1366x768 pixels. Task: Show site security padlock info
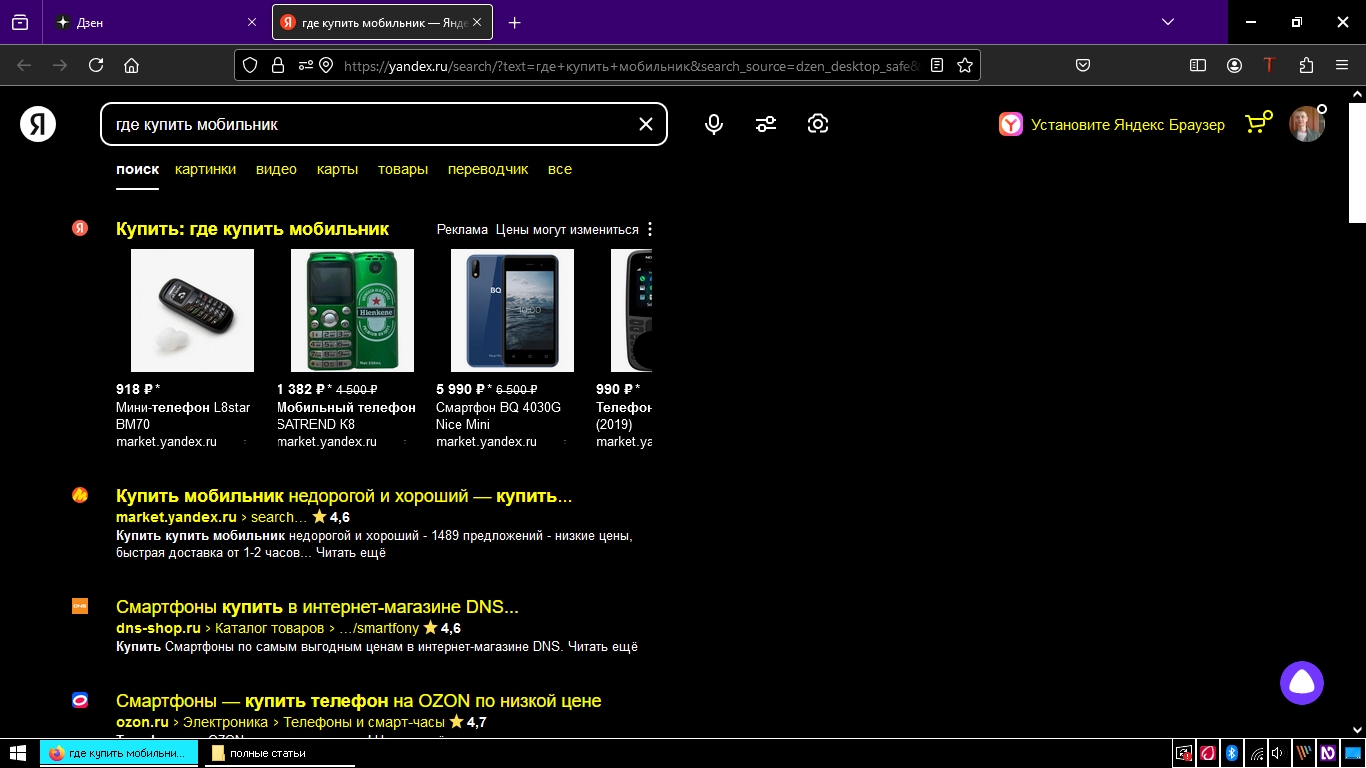277,65
